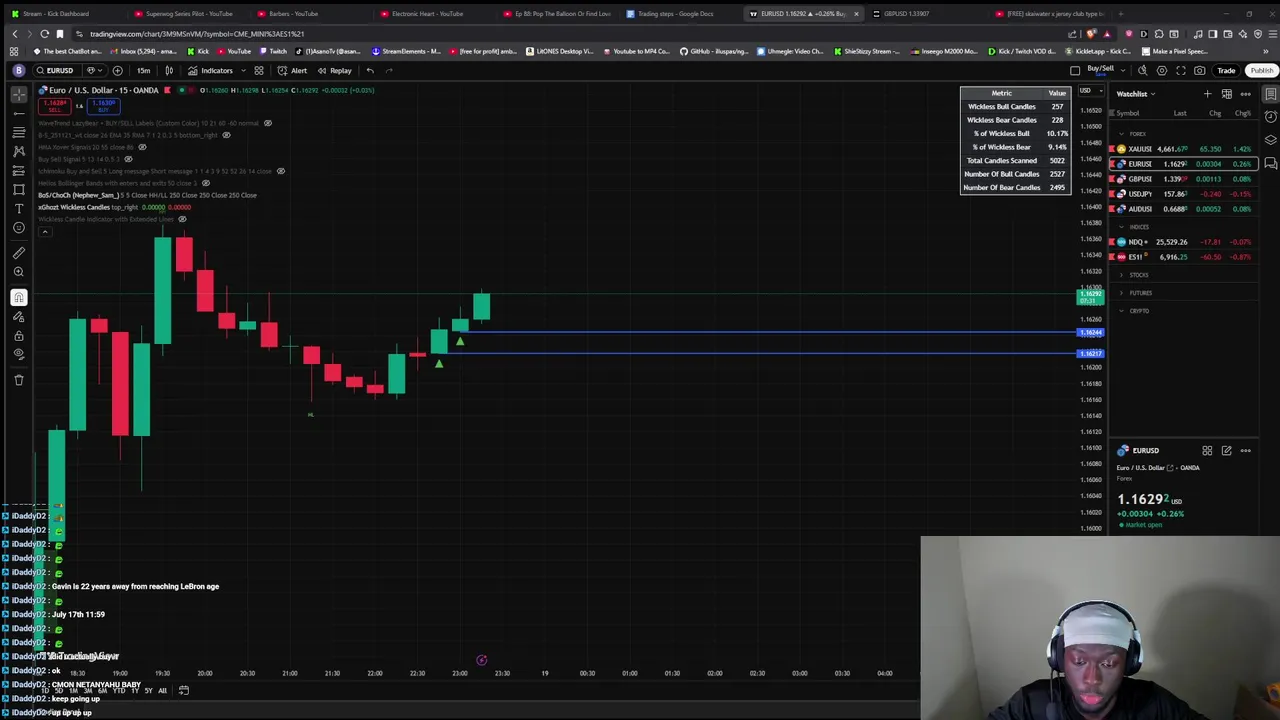Screen dimensions: 1280x720
Task: Open the 15m timeframe selector
Action: click(x=143, y=70)
